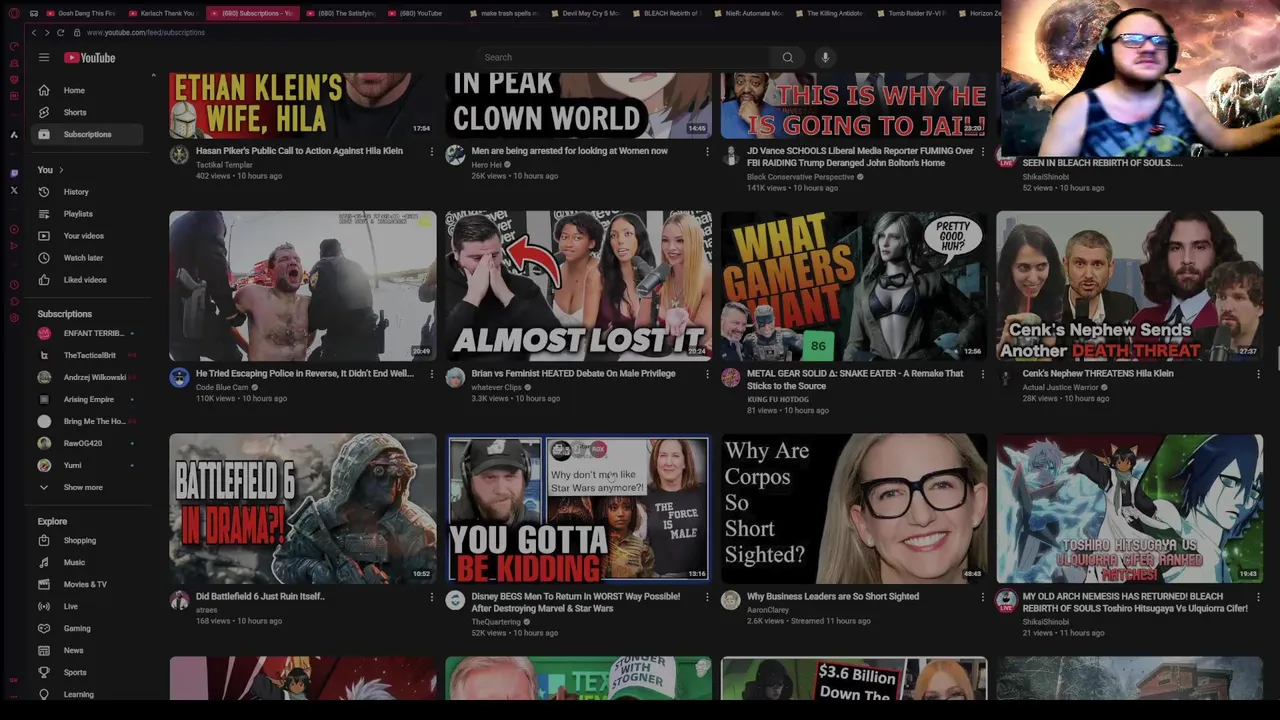1280x720 pixels.
Task: Open options for Did Battlefield 6 video
Action: (x=432, y=598)
